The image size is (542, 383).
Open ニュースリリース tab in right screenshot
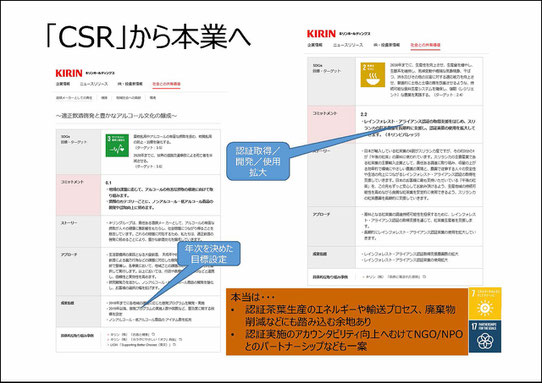point(348,45)
